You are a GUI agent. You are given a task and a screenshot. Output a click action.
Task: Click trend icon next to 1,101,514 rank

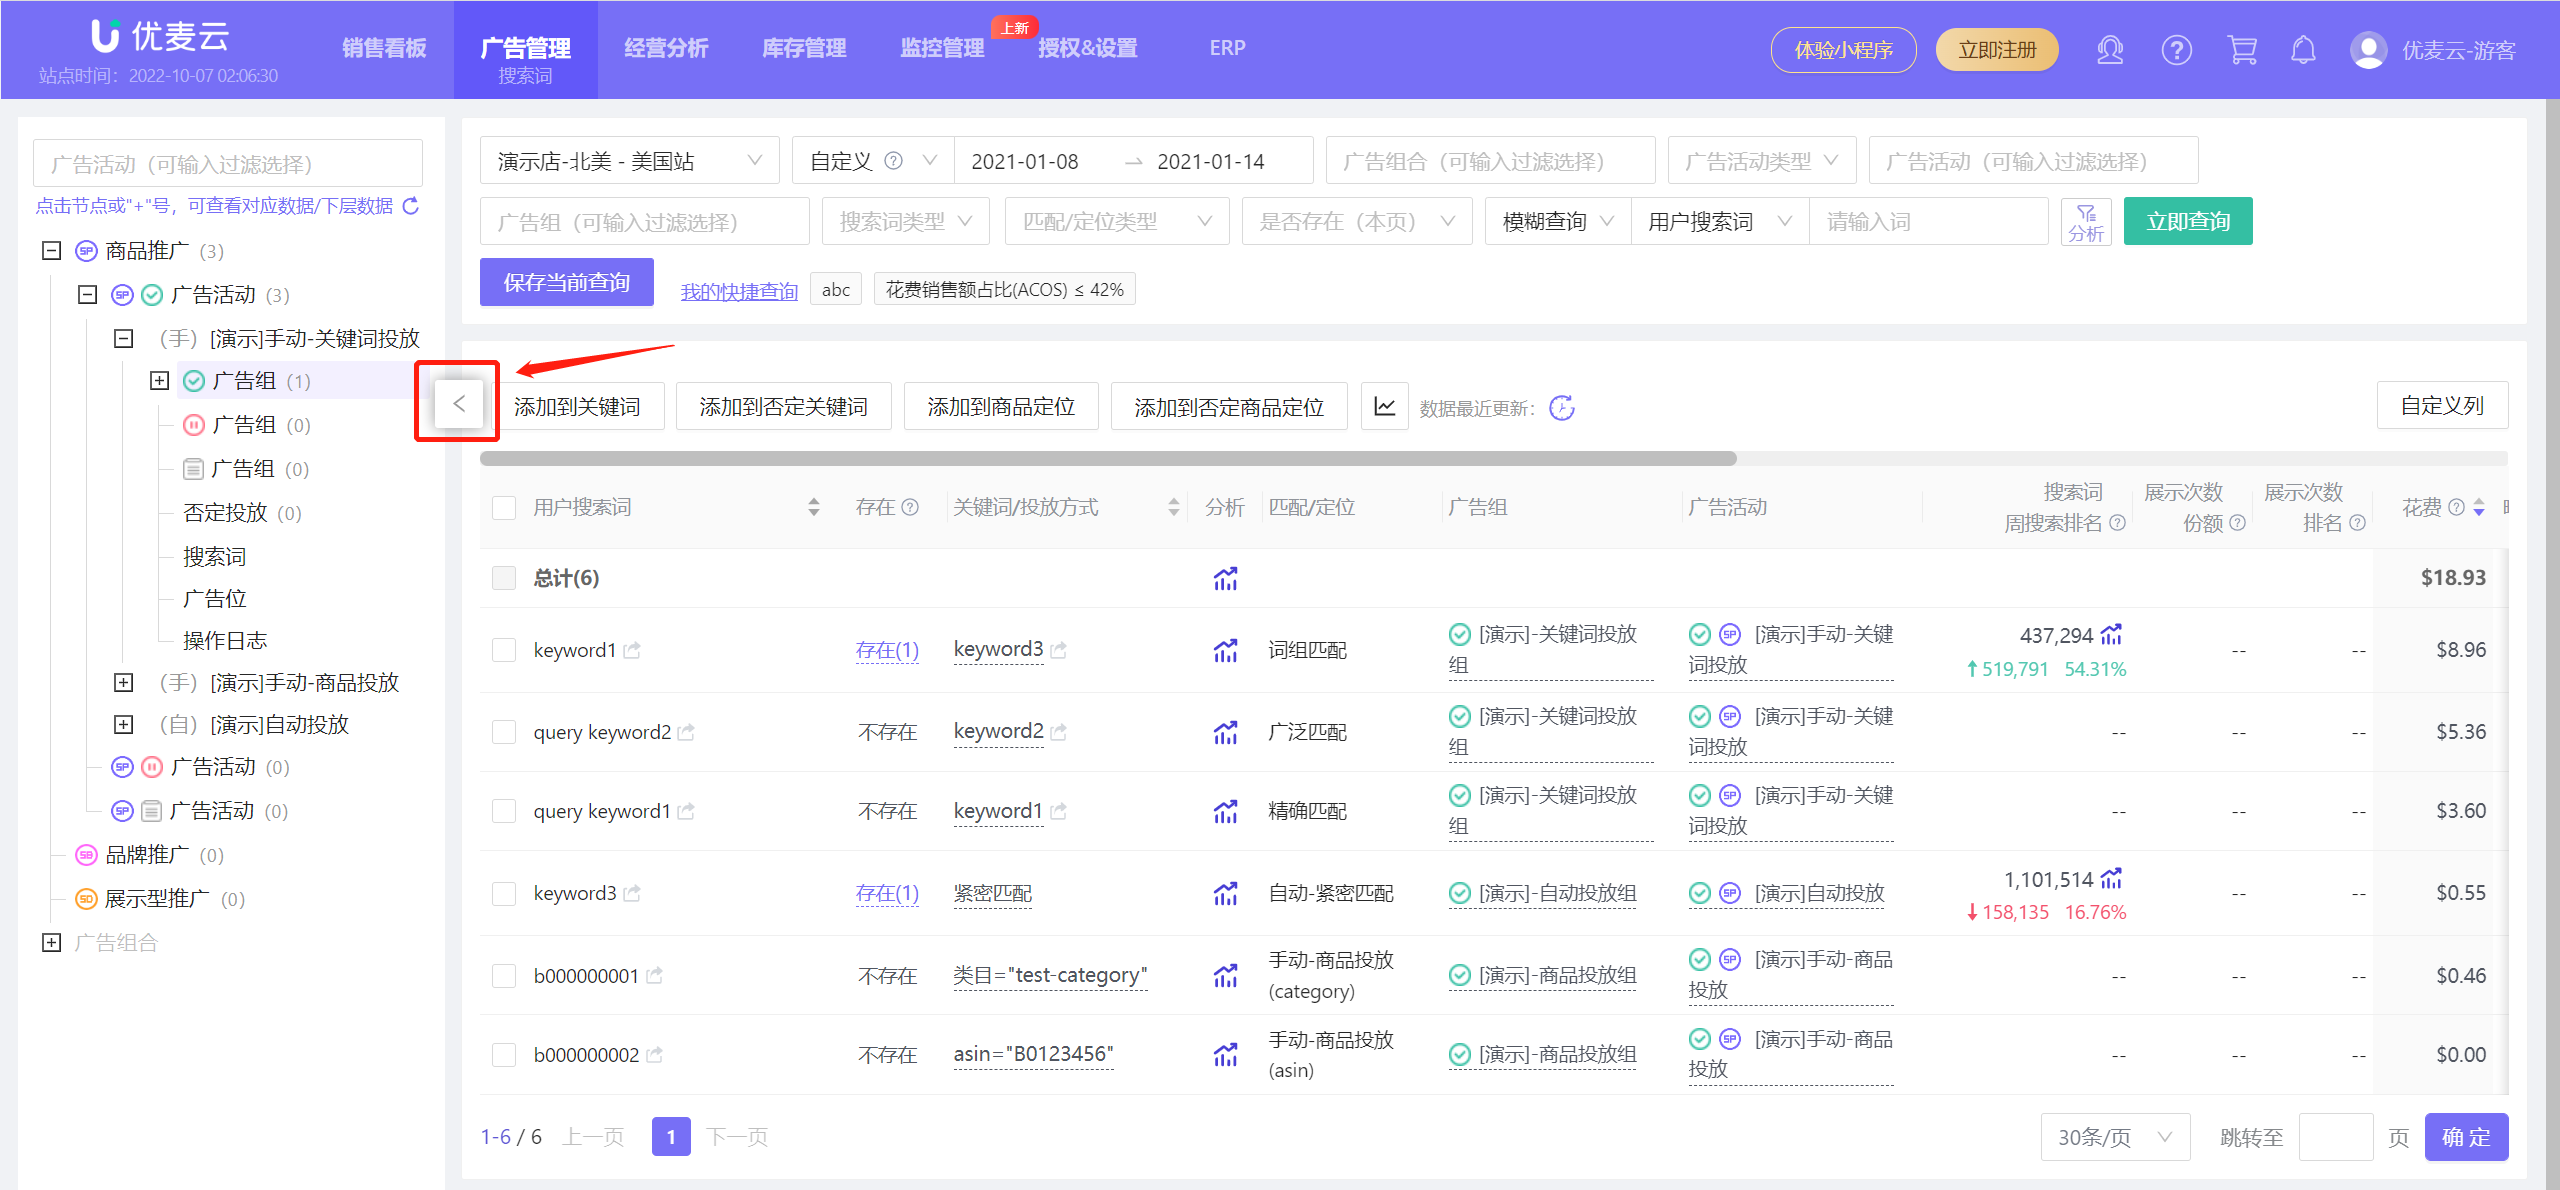pos(2111,879)
